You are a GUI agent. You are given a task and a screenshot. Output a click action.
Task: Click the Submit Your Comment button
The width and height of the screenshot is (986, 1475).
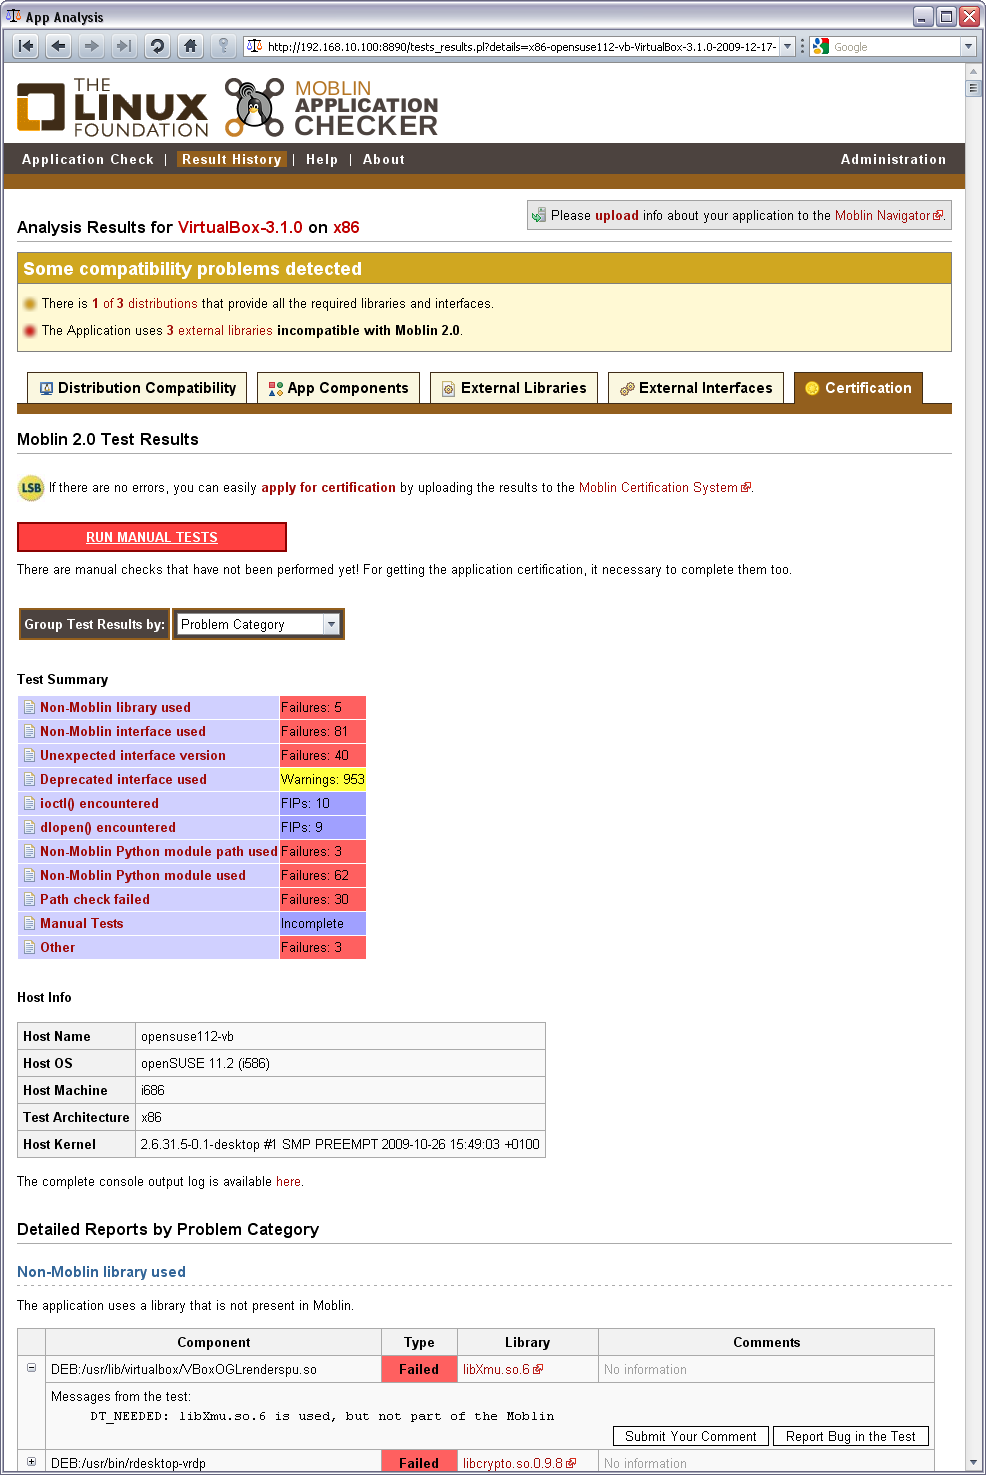(691, 1436)
